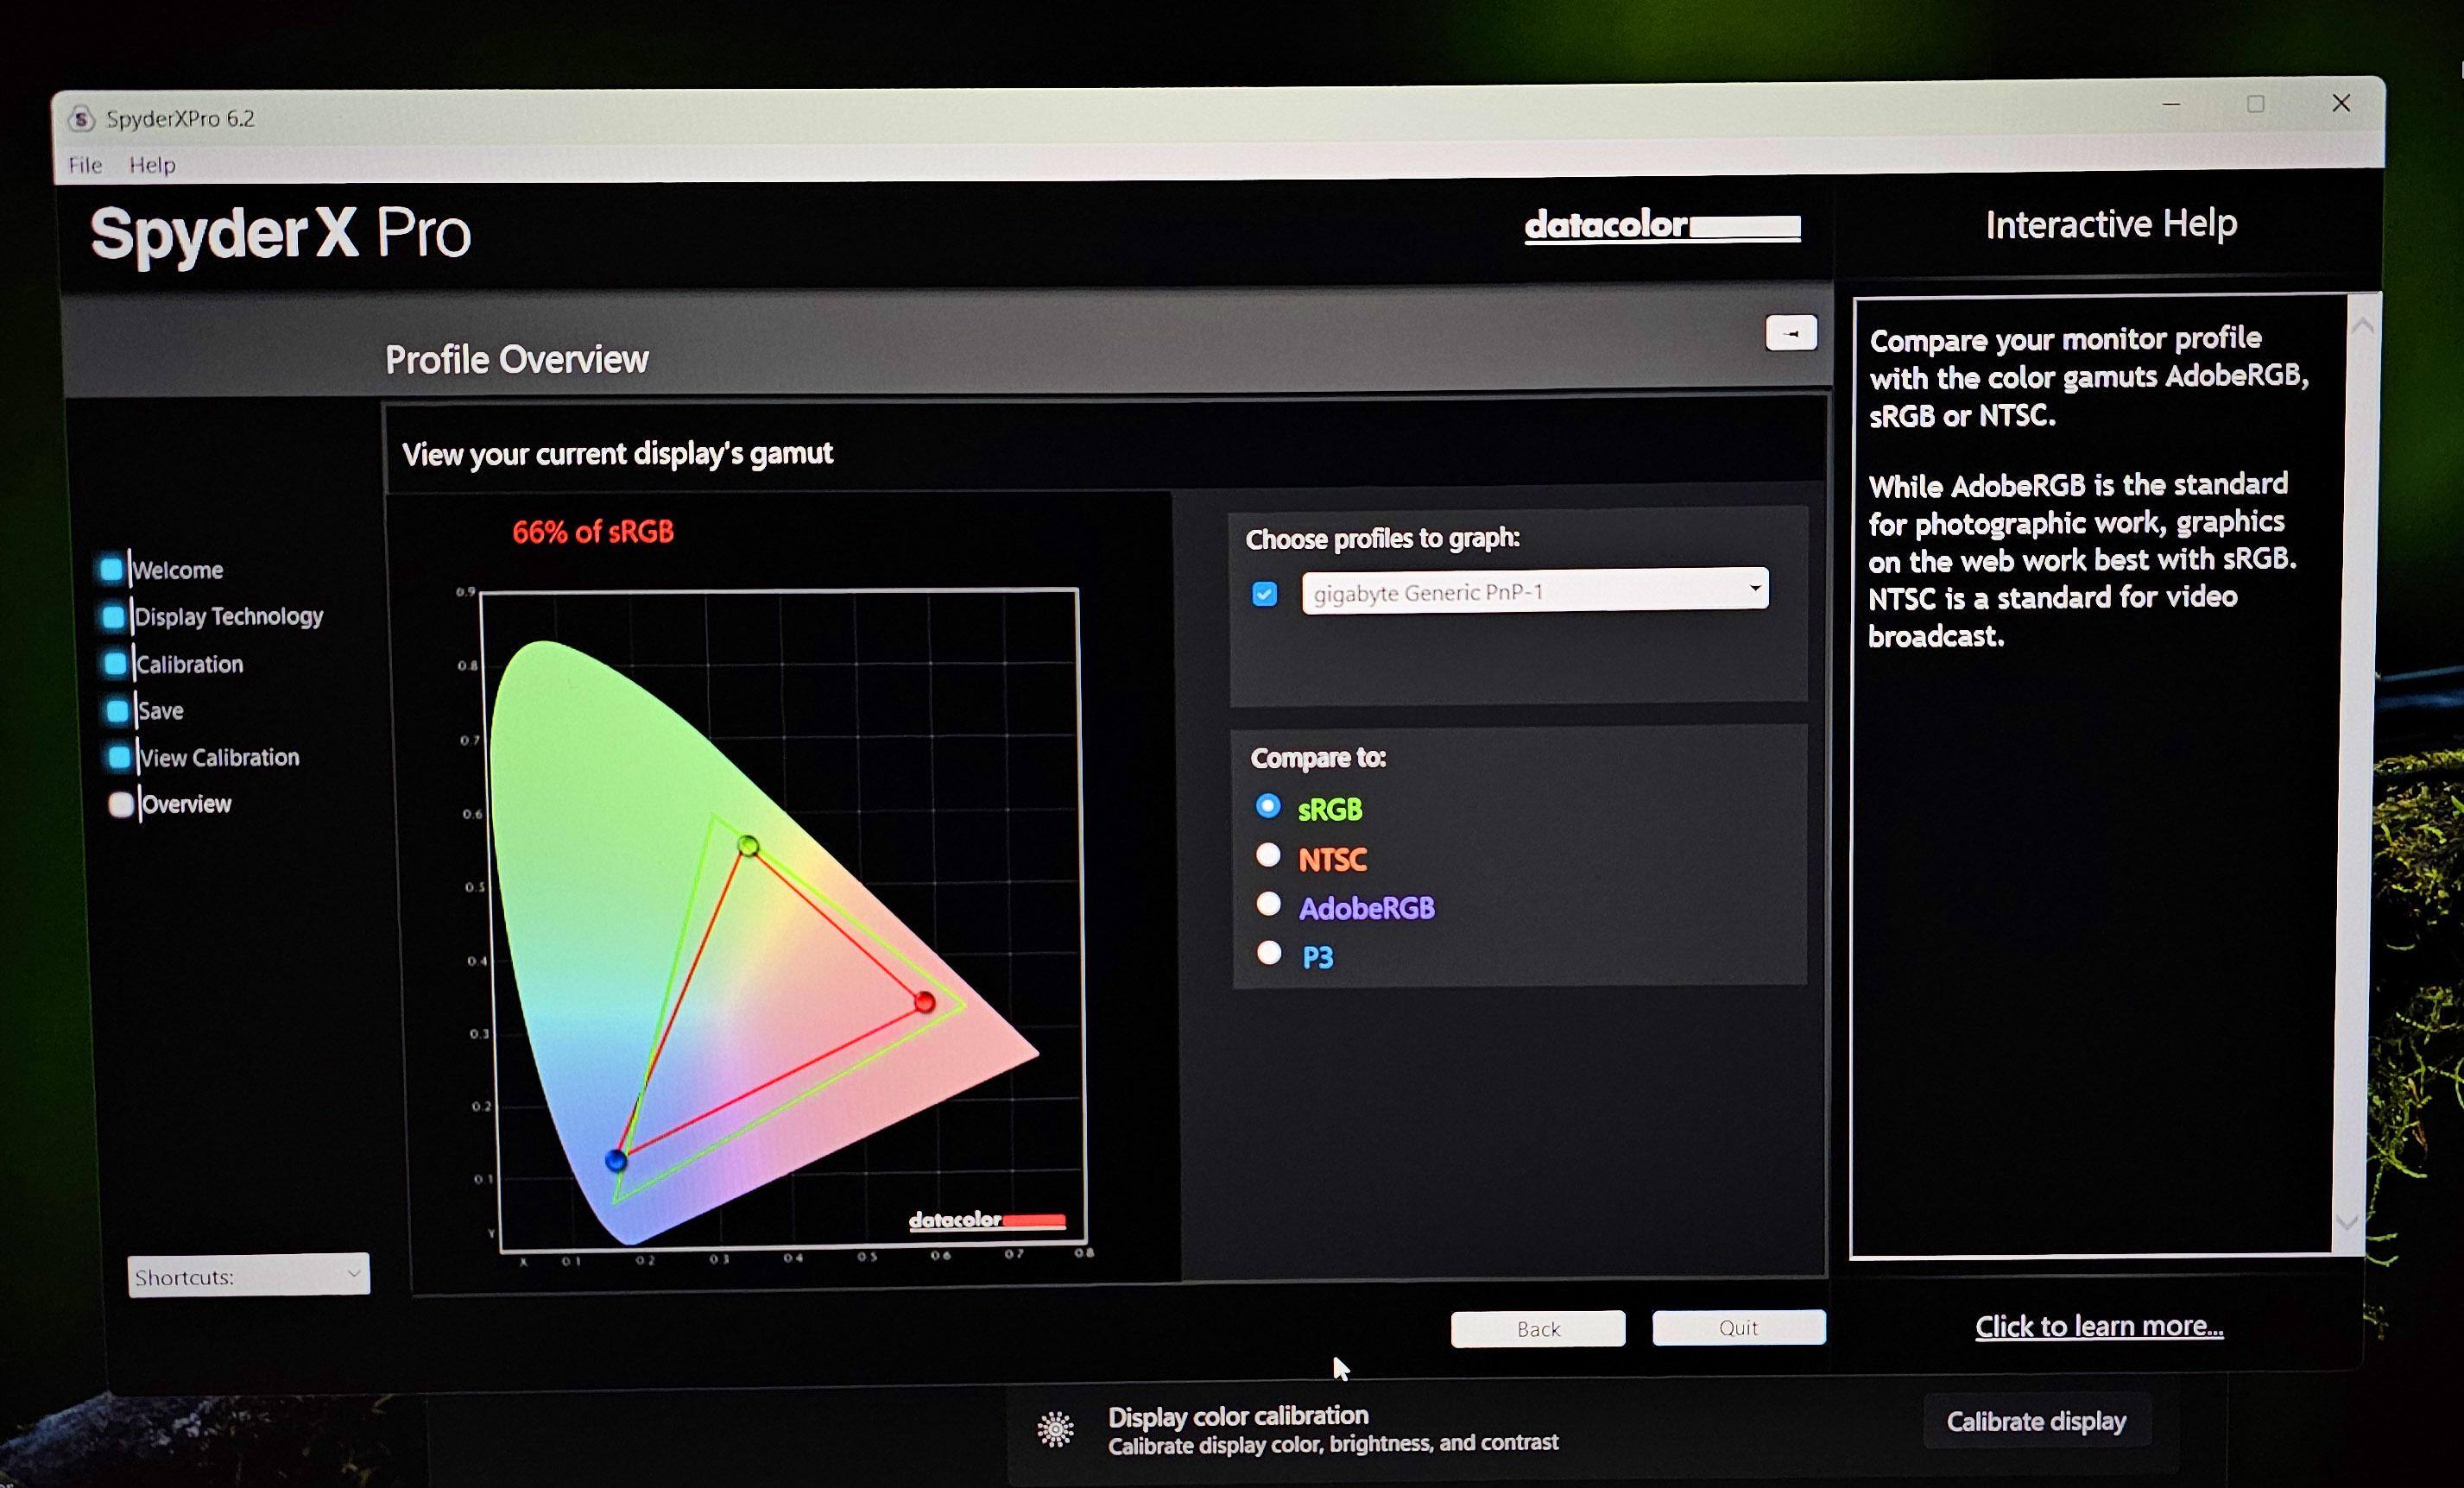Click the Save step blue indicator
The width and height of the screenshot is (2464, 1488).
pyautogui.click(x=117, y=710)
